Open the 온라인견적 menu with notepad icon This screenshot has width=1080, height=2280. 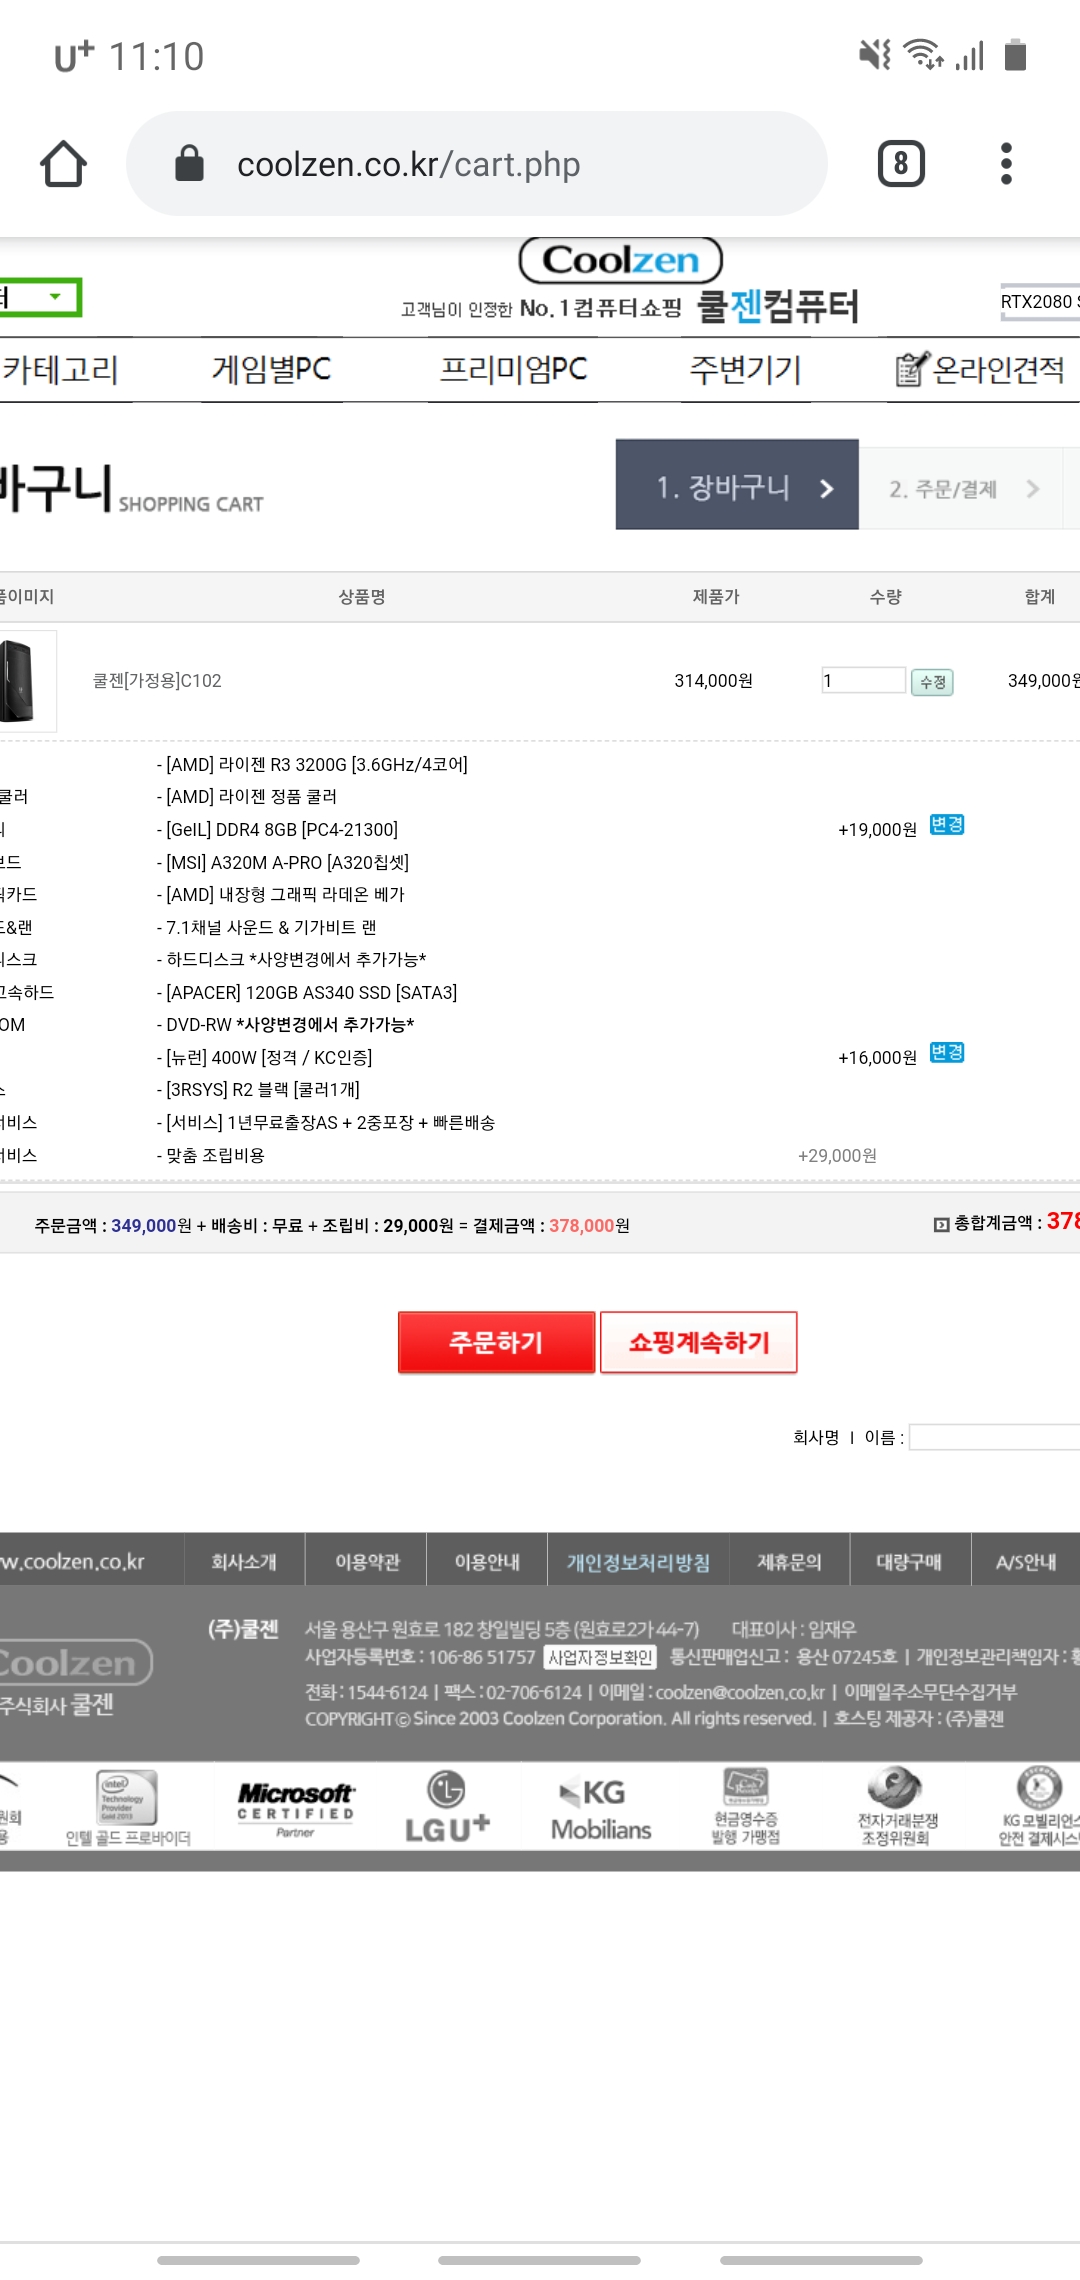click(x=980, y=370)
